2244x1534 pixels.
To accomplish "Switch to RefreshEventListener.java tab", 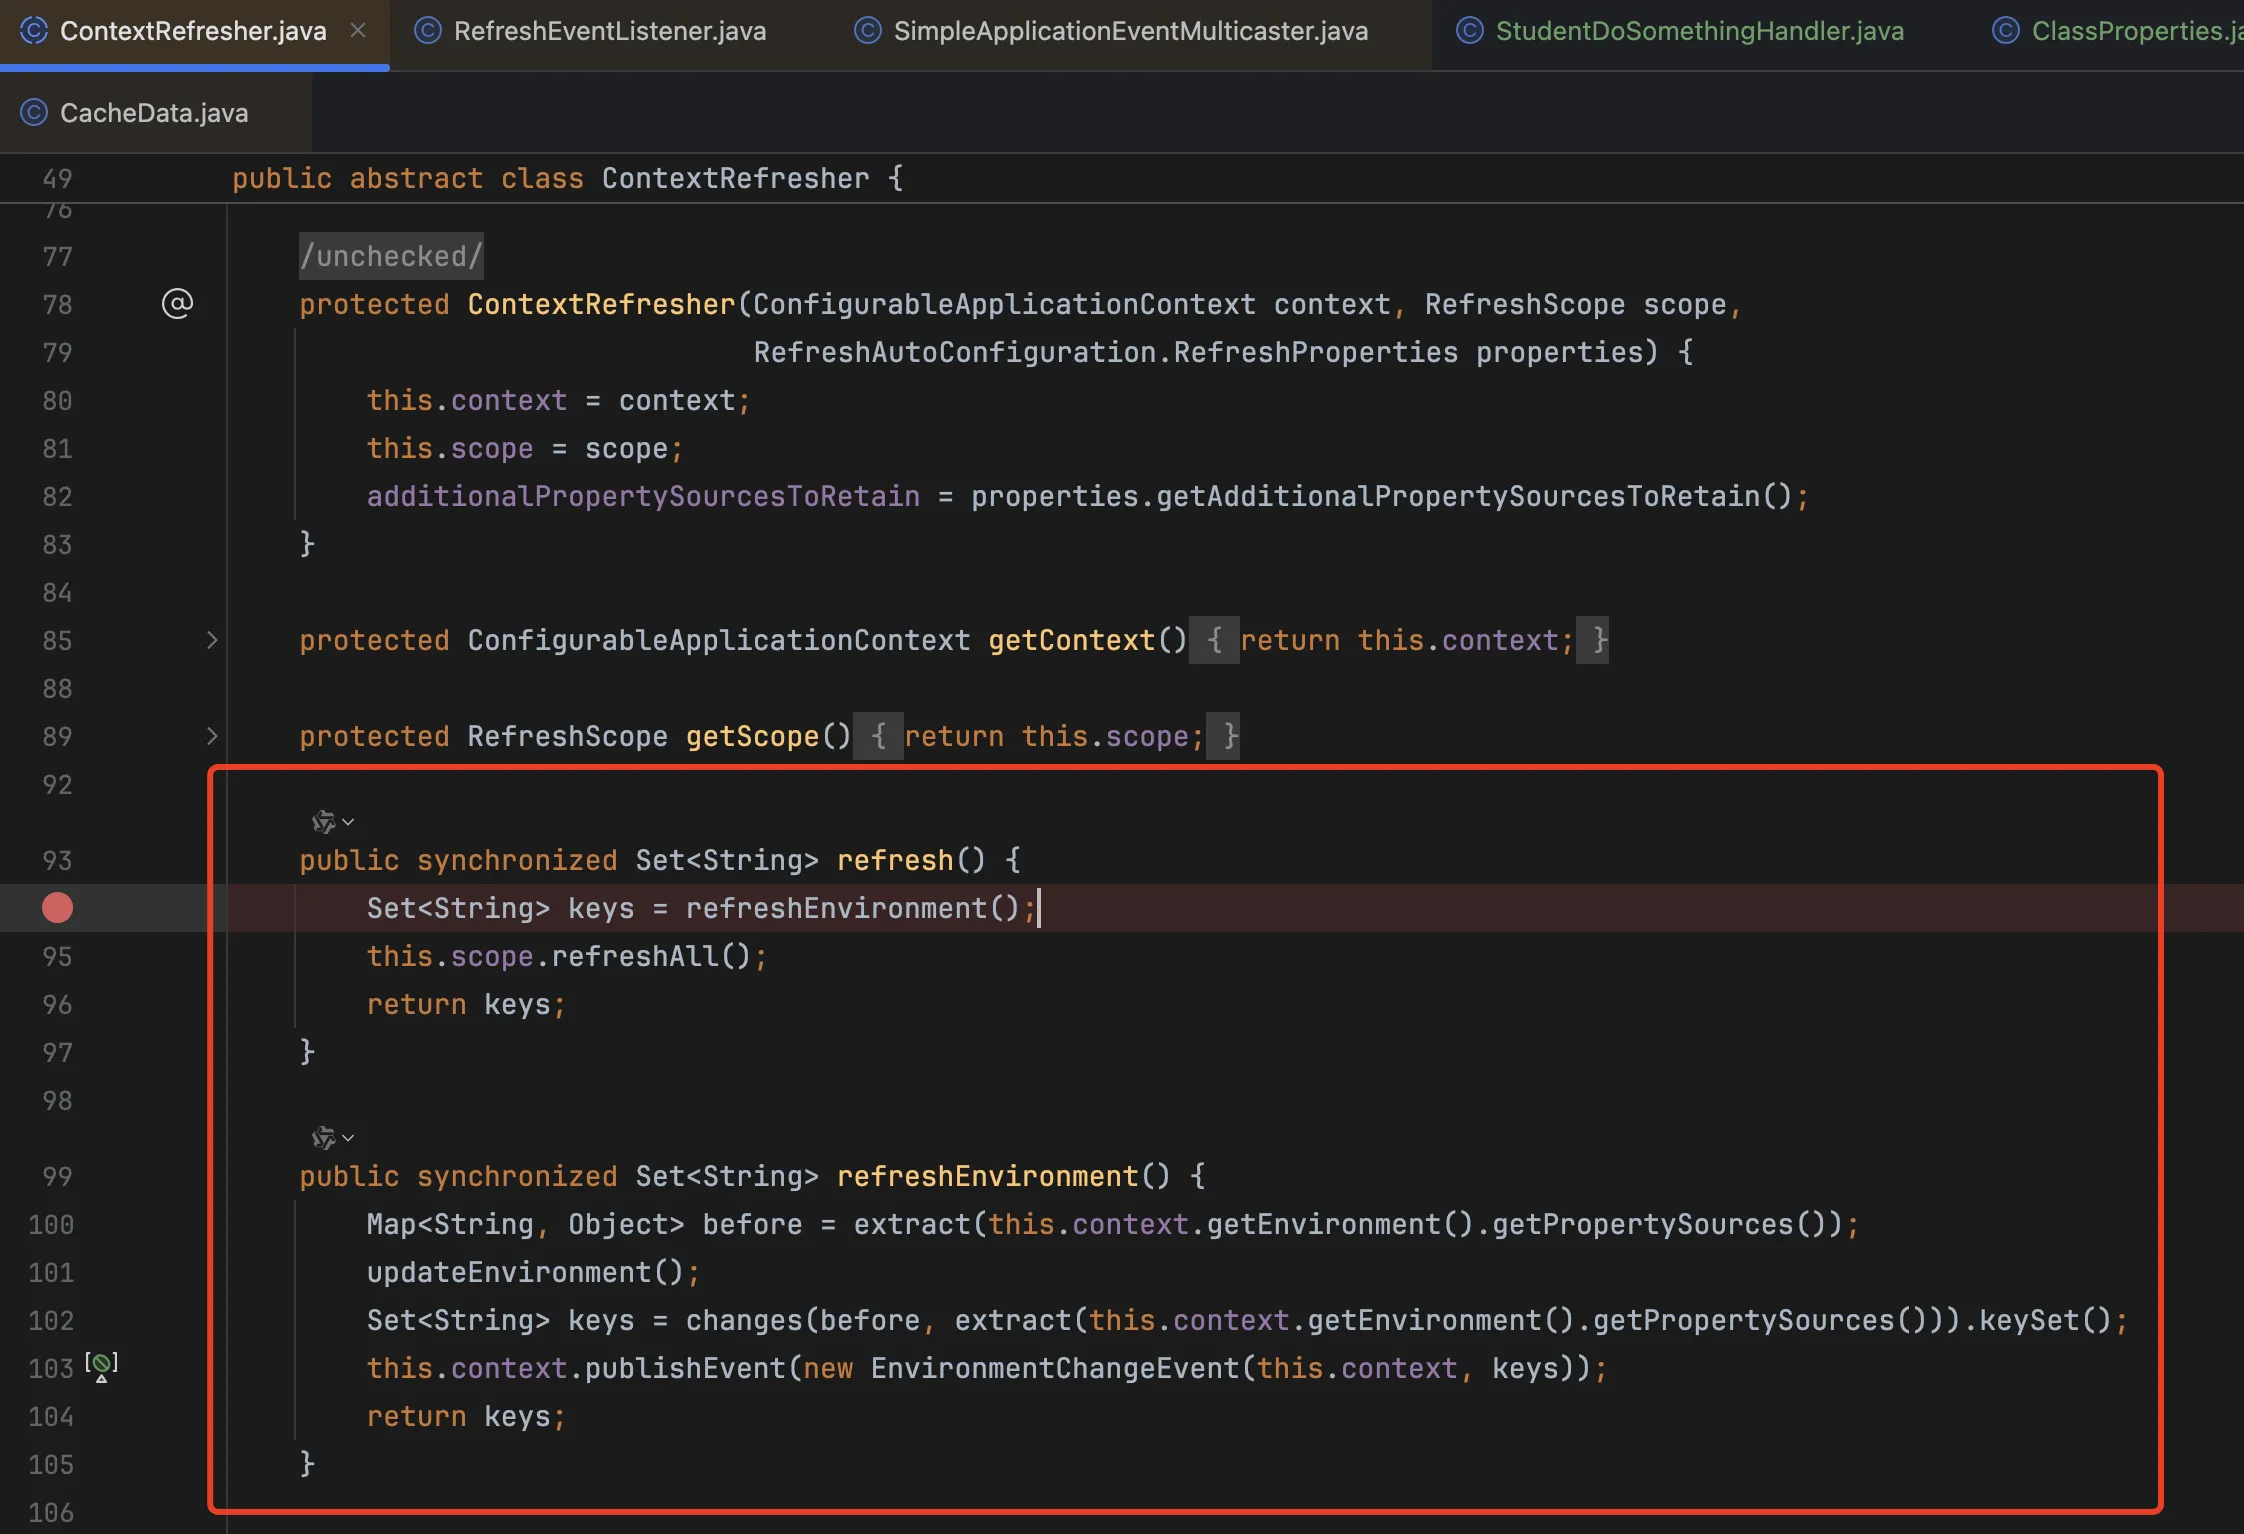I will tap(609, 31).
